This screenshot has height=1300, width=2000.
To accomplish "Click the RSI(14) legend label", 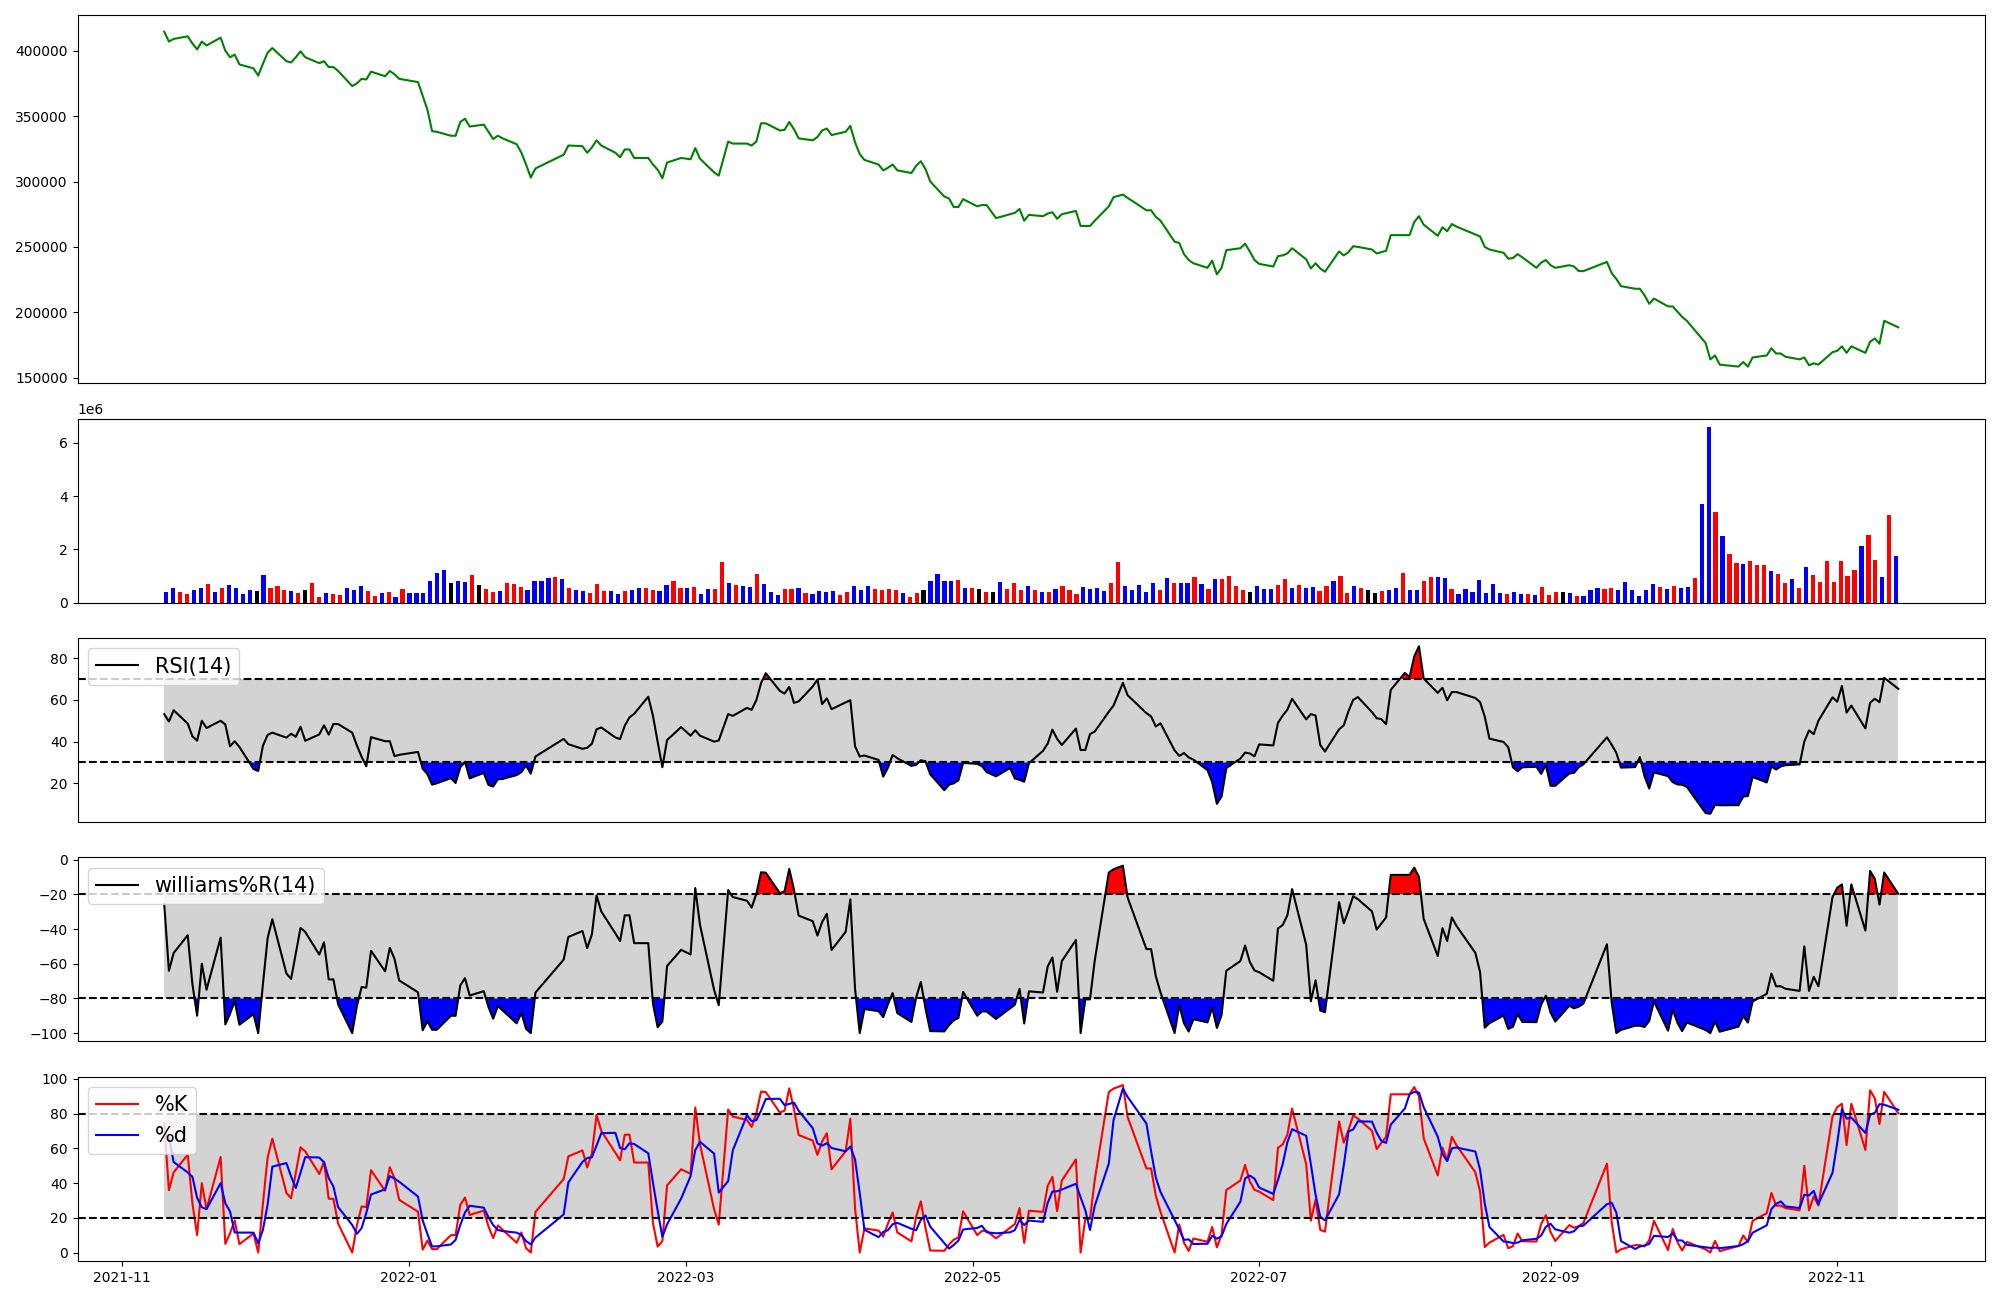I will point(192,666).
